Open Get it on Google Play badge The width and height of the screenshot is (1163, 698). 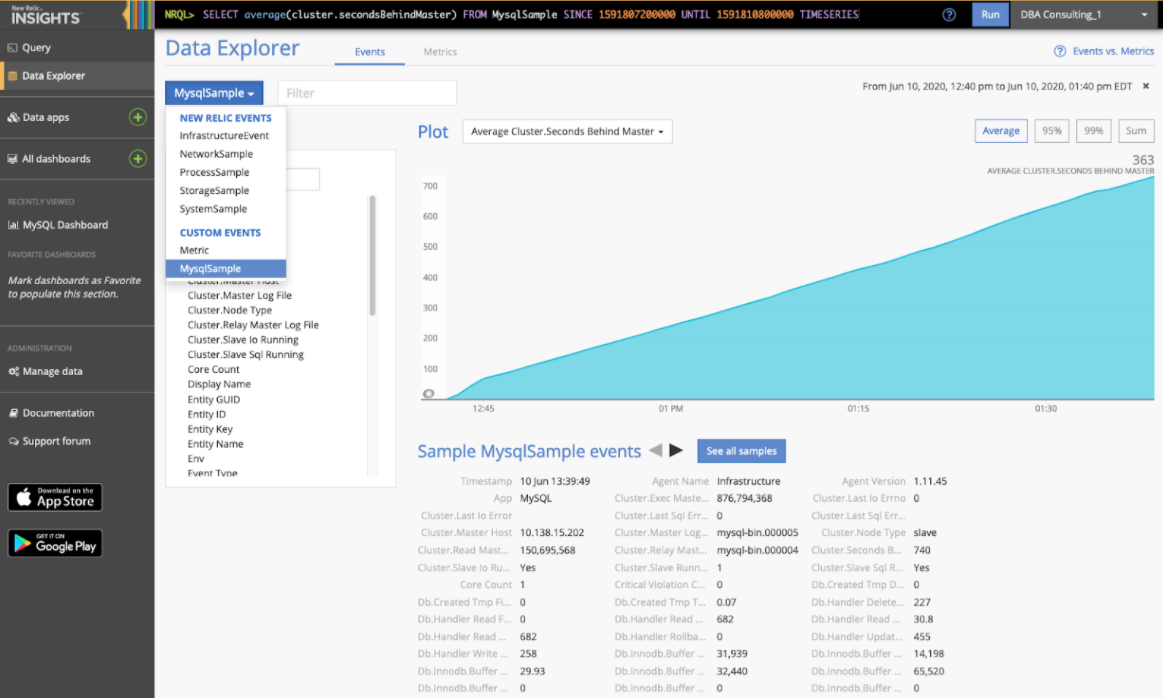tap(55, 543)
